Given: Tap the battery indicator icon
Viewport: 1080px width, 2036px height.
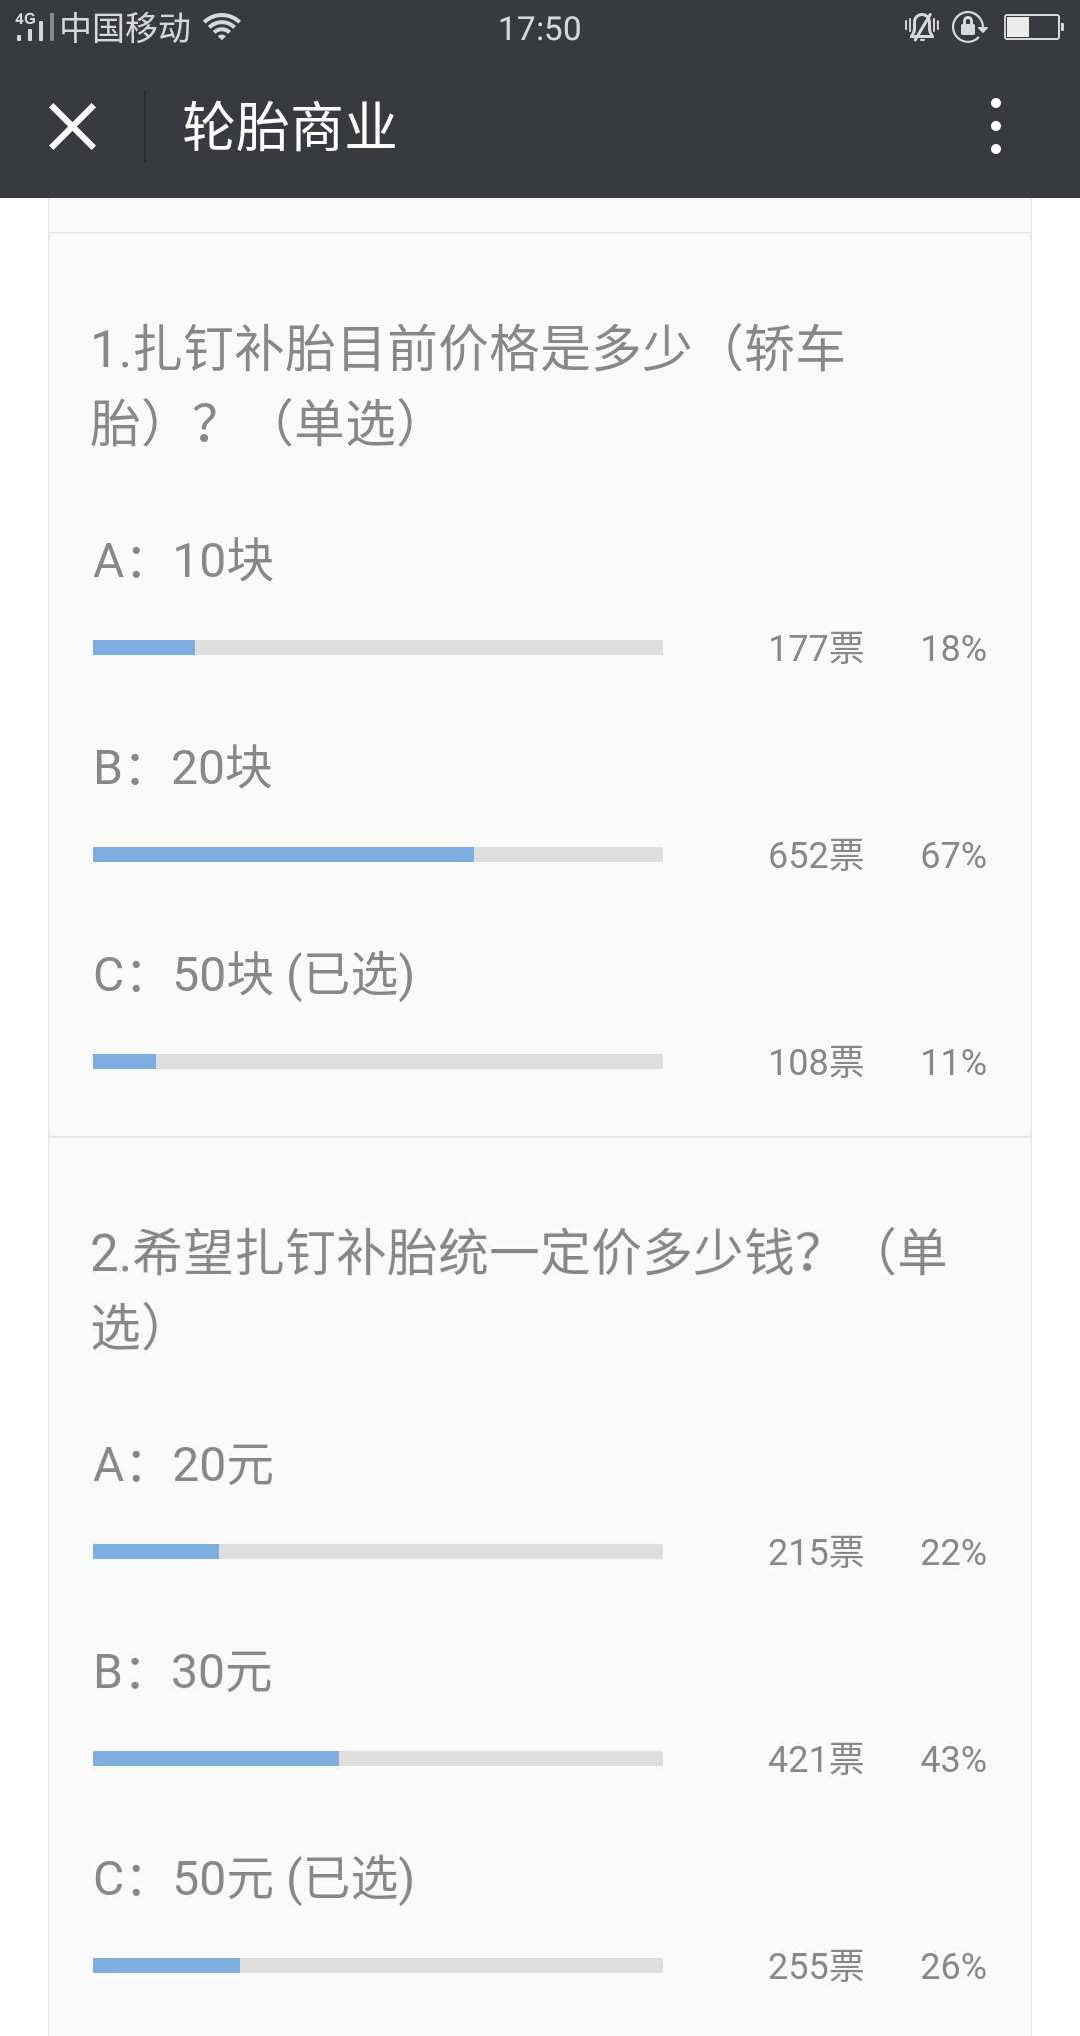Looking at the screenshot, I should coord(1034,27).
